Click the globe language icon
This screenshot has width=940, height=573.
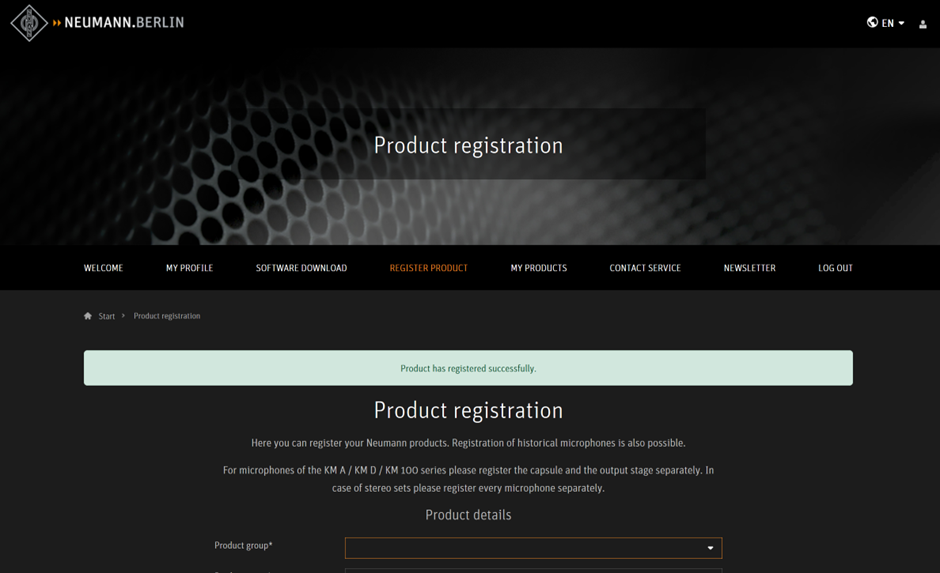click(x=872, y=22)
